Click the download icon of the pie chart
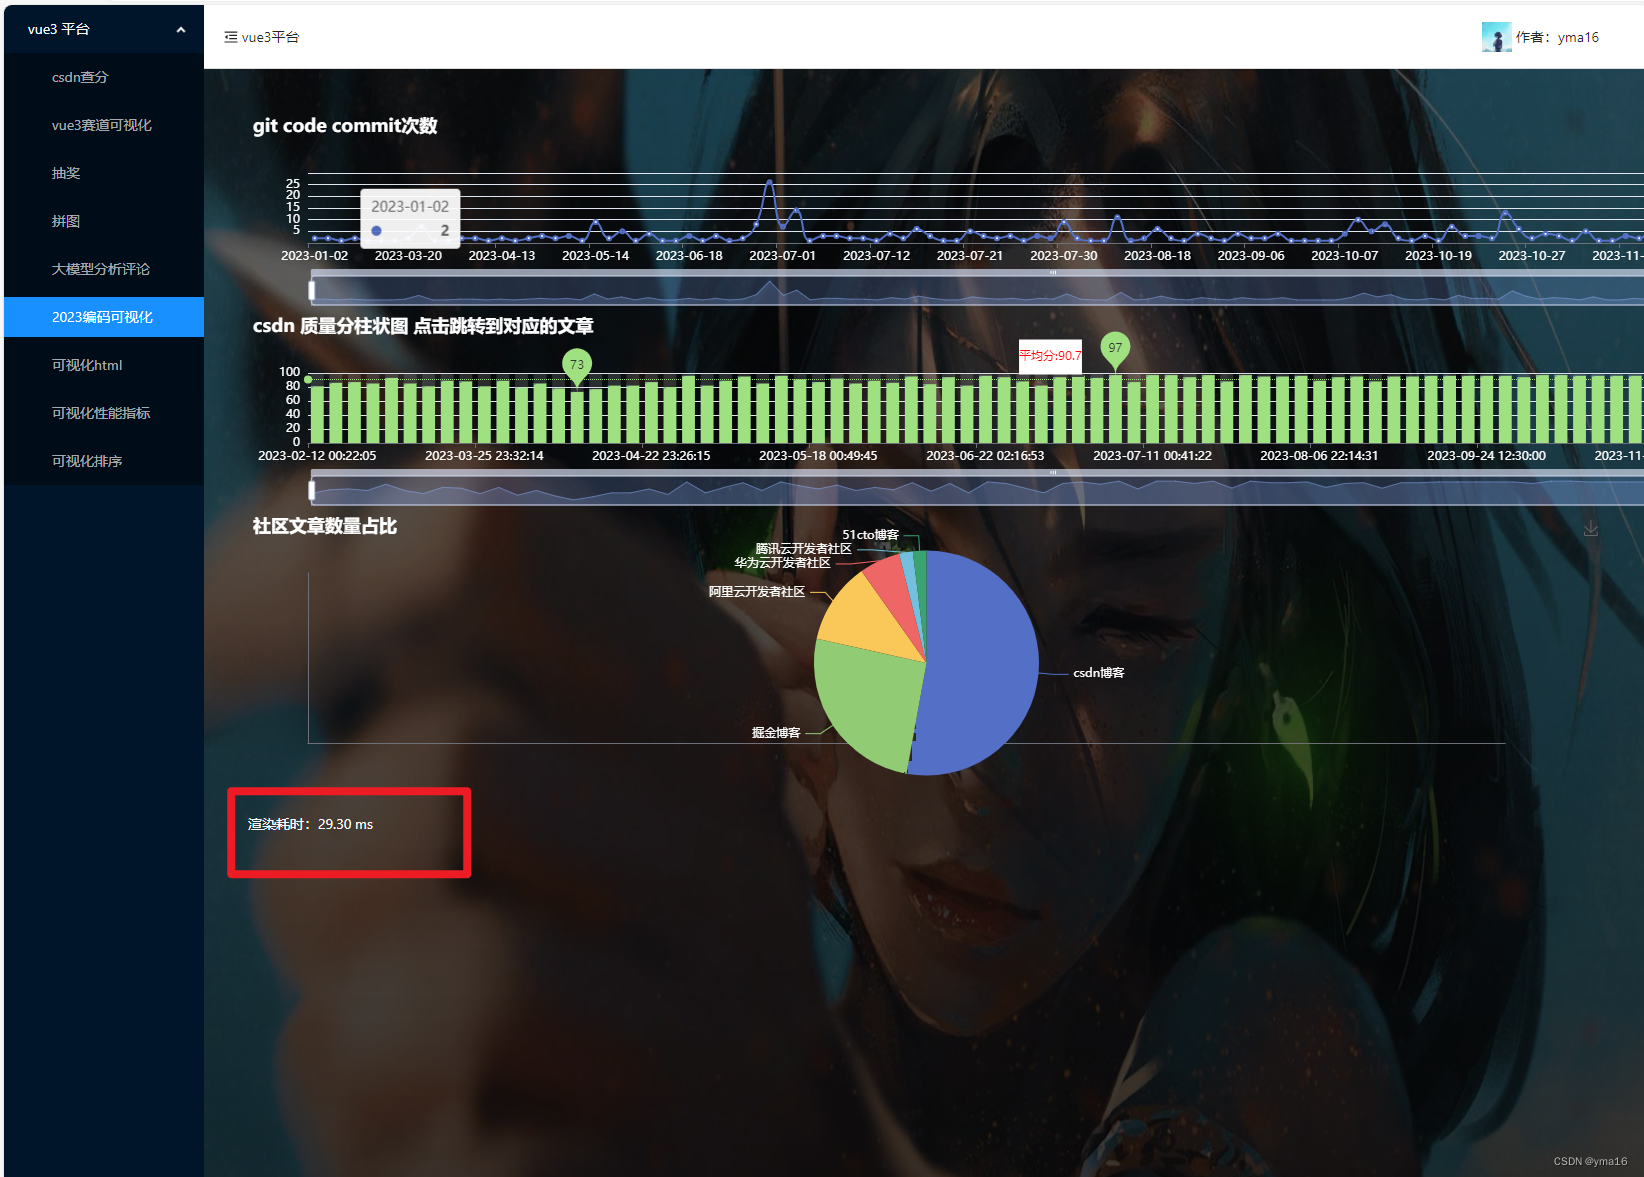Screen dimensions: 1644x1177 tap(1591, 529)
